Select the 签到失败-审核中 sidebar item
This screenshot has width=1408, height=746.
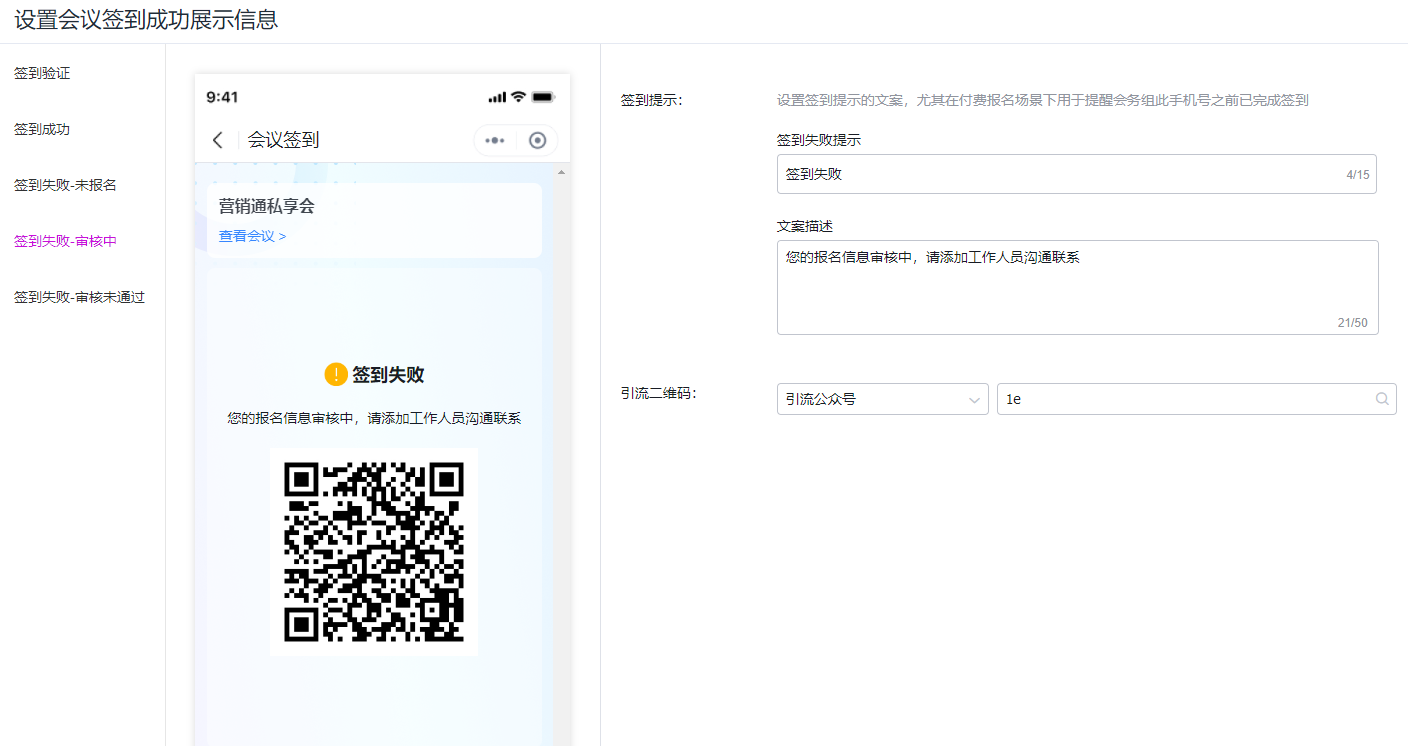point(65,241)
